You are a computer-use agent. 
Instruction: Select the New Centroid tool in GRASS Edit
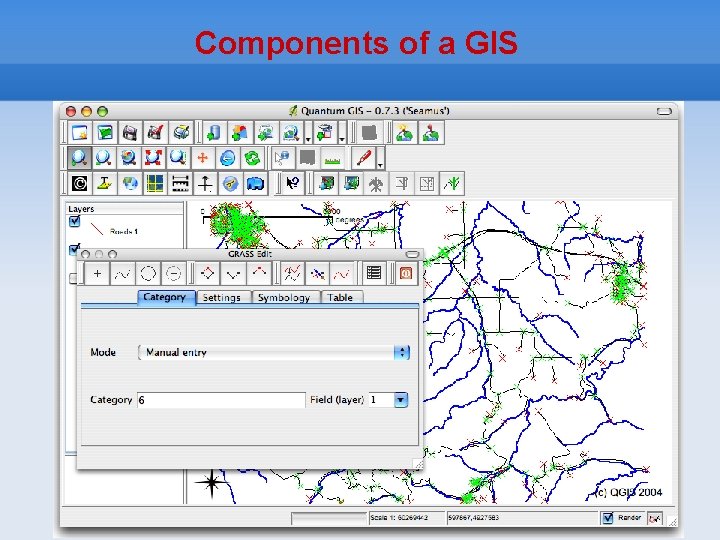[x=173, y=273]
